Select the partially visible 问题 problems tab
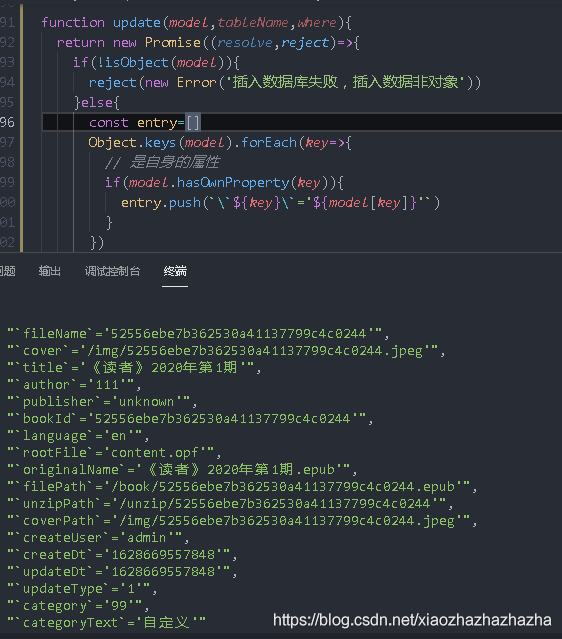The height and width of the screenshot is (639, 562). pos(7,271)
